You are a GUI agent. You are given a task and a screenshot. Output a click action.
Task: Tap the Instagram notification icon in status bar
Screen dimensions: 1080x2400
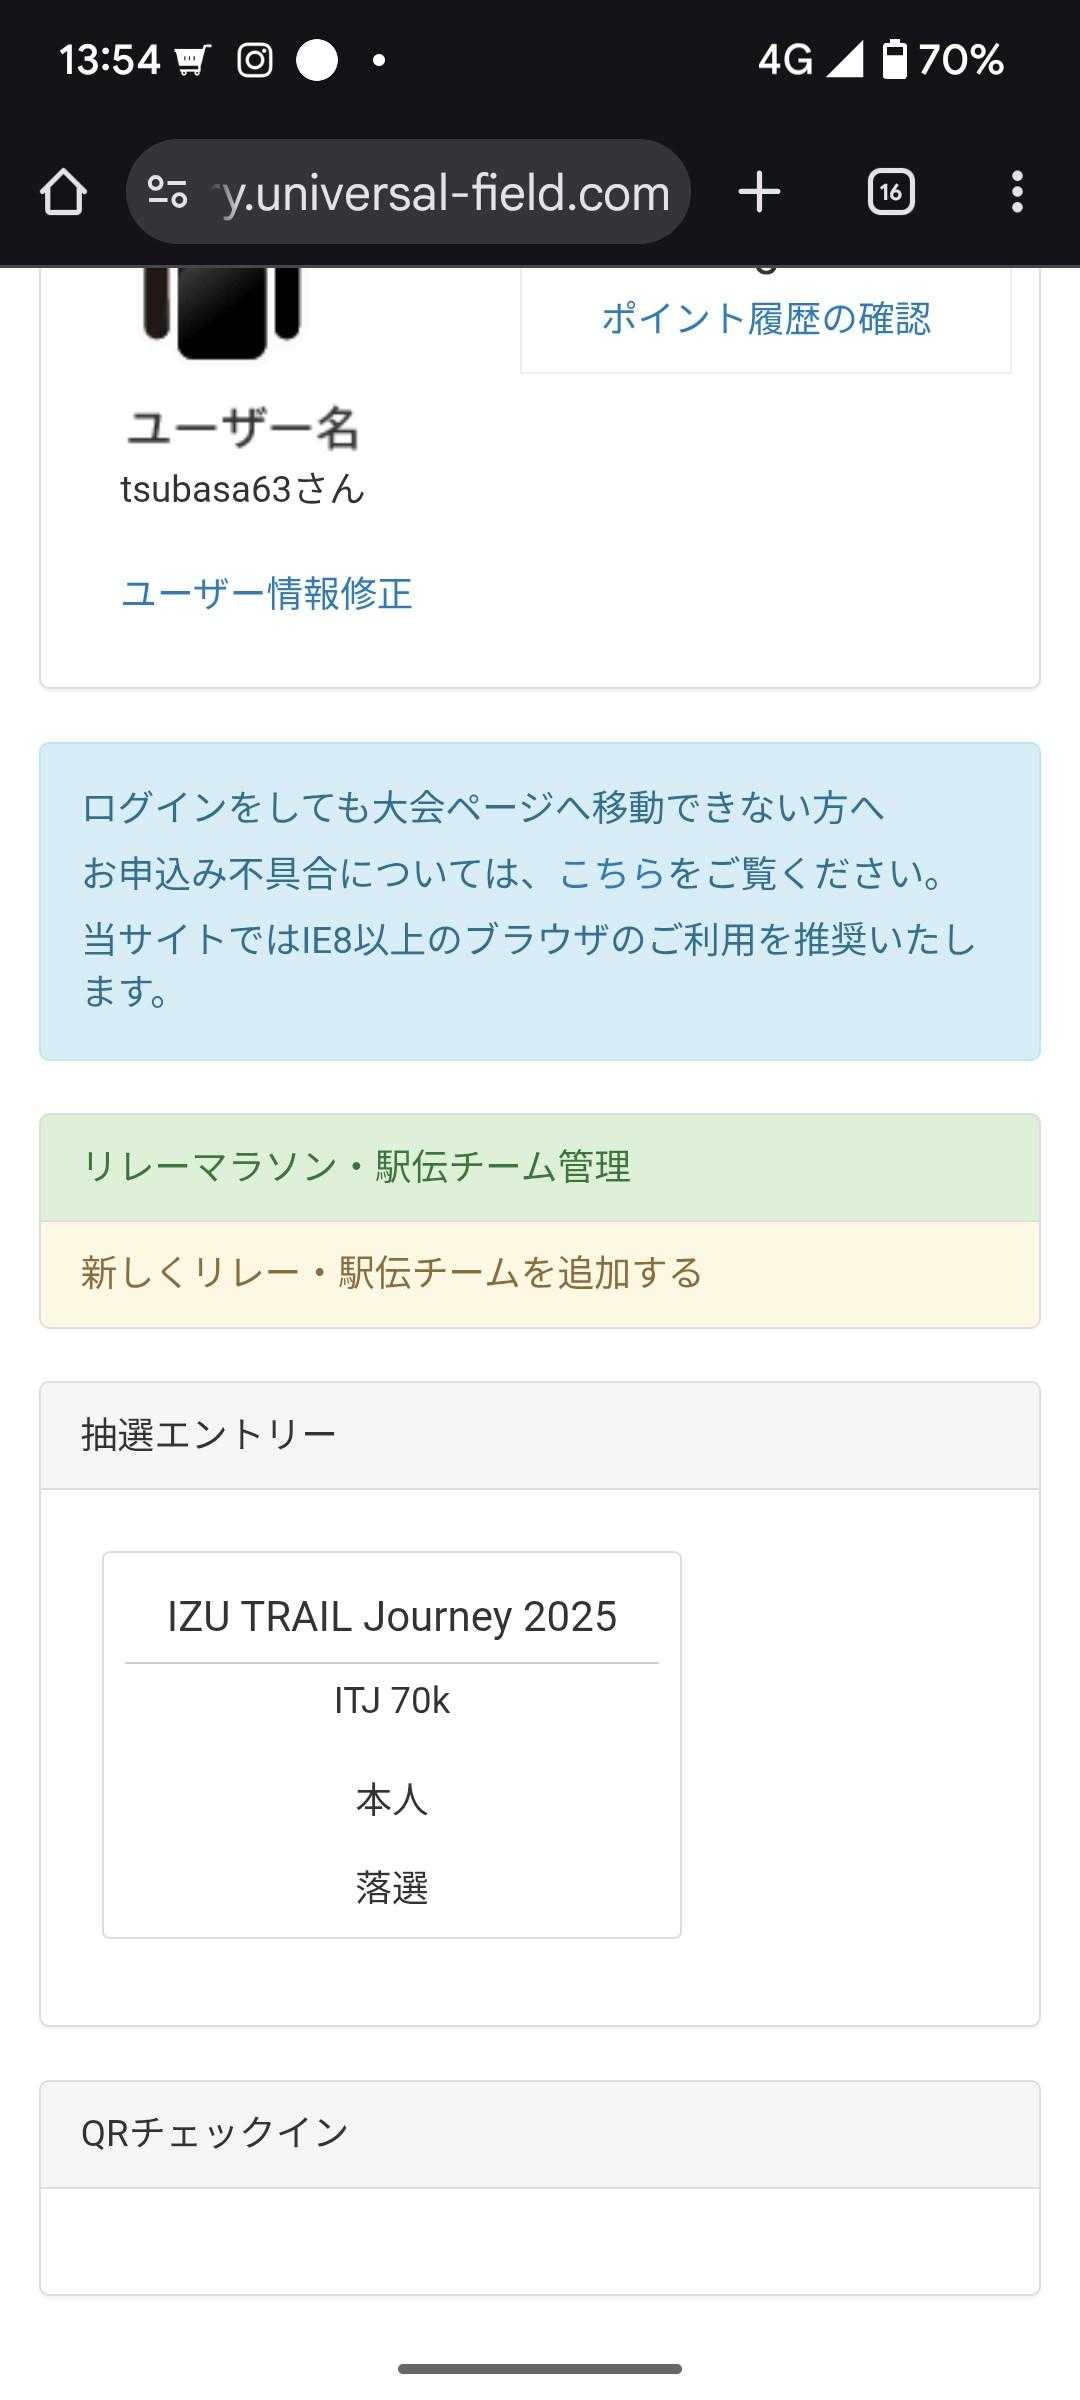[254, 60]
